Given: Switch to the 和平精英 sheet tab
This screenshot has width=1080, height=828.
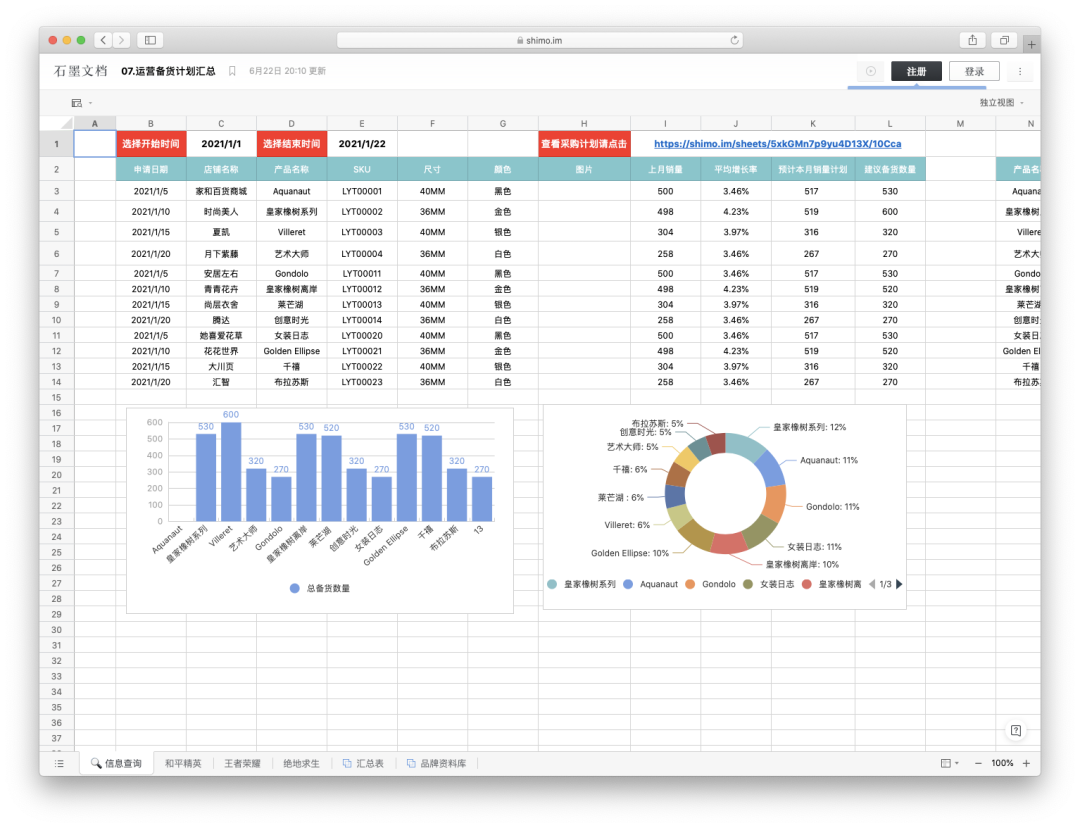Looking at the screenshot, I should [183, 763].
